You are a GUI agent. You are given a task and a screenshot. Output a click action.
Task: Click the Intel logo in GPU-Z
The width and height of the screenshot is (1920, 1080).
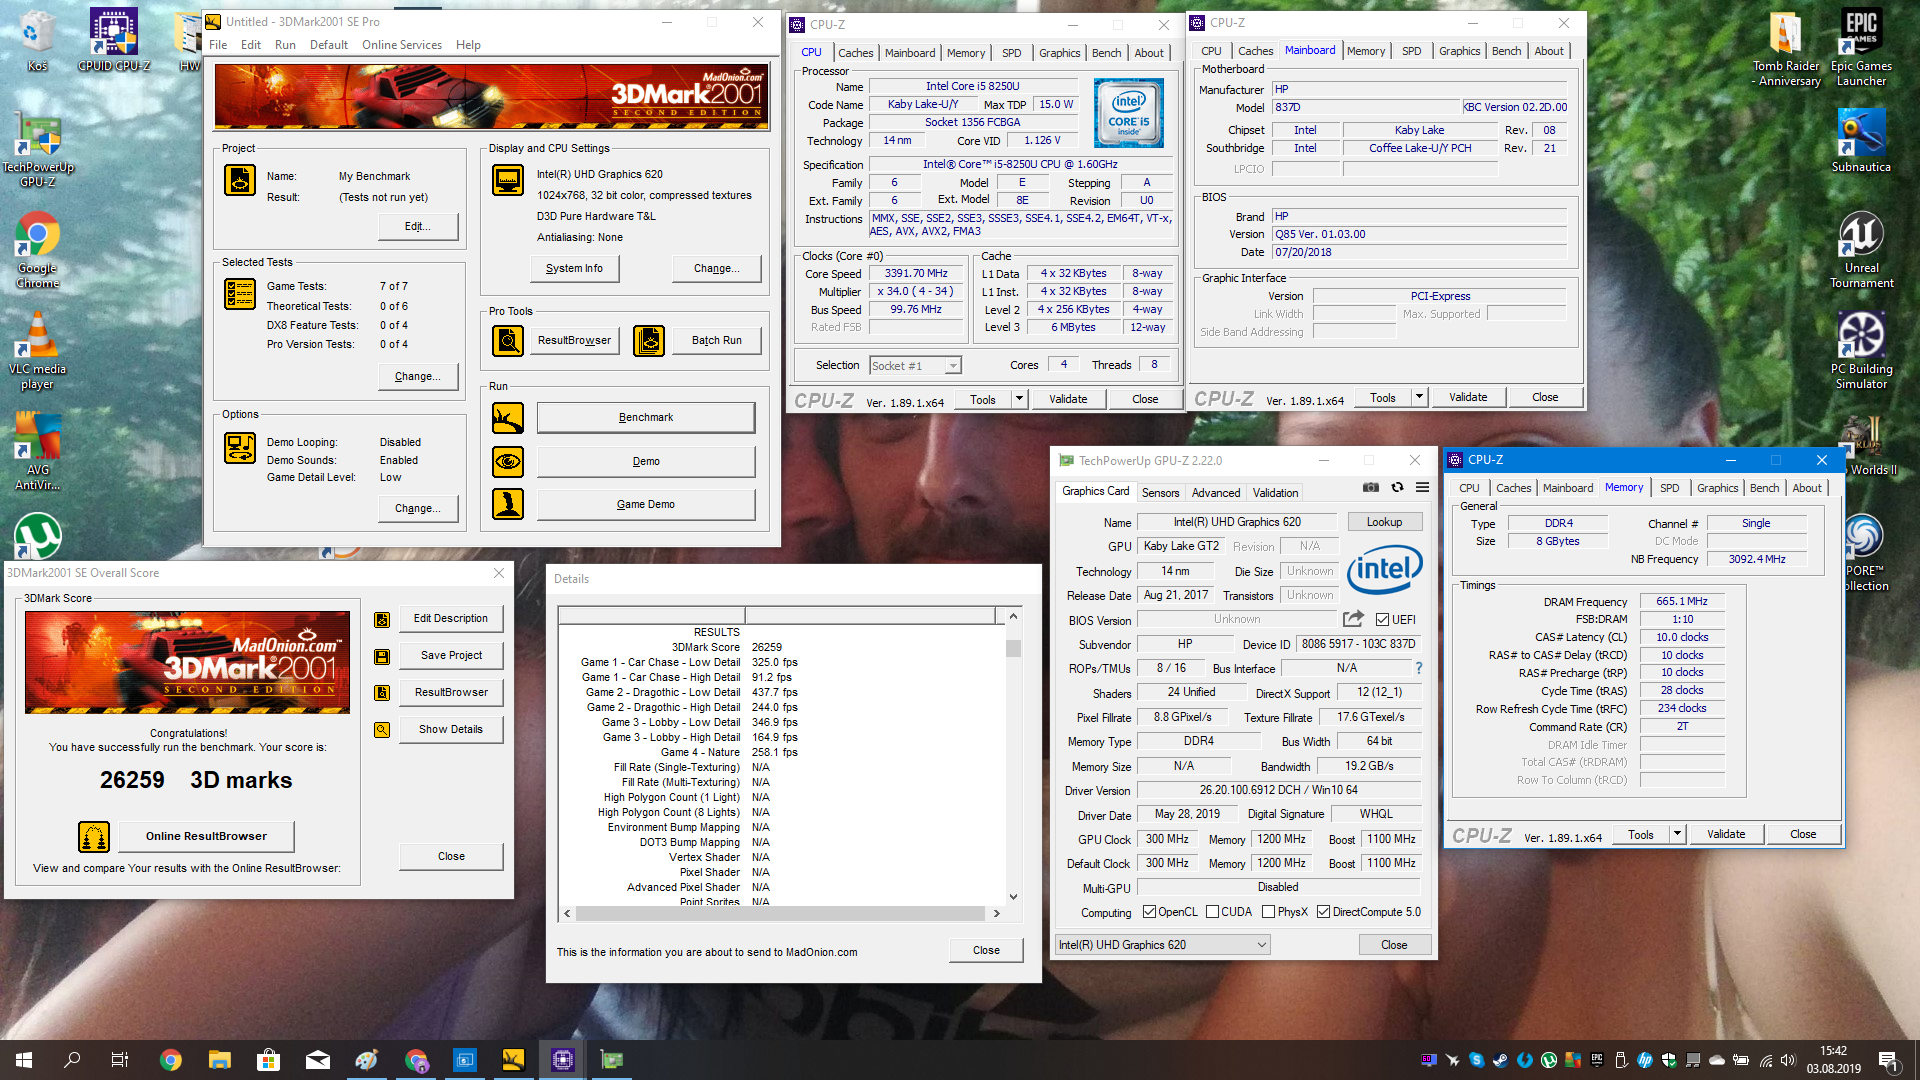click(x=1385, y=569)
